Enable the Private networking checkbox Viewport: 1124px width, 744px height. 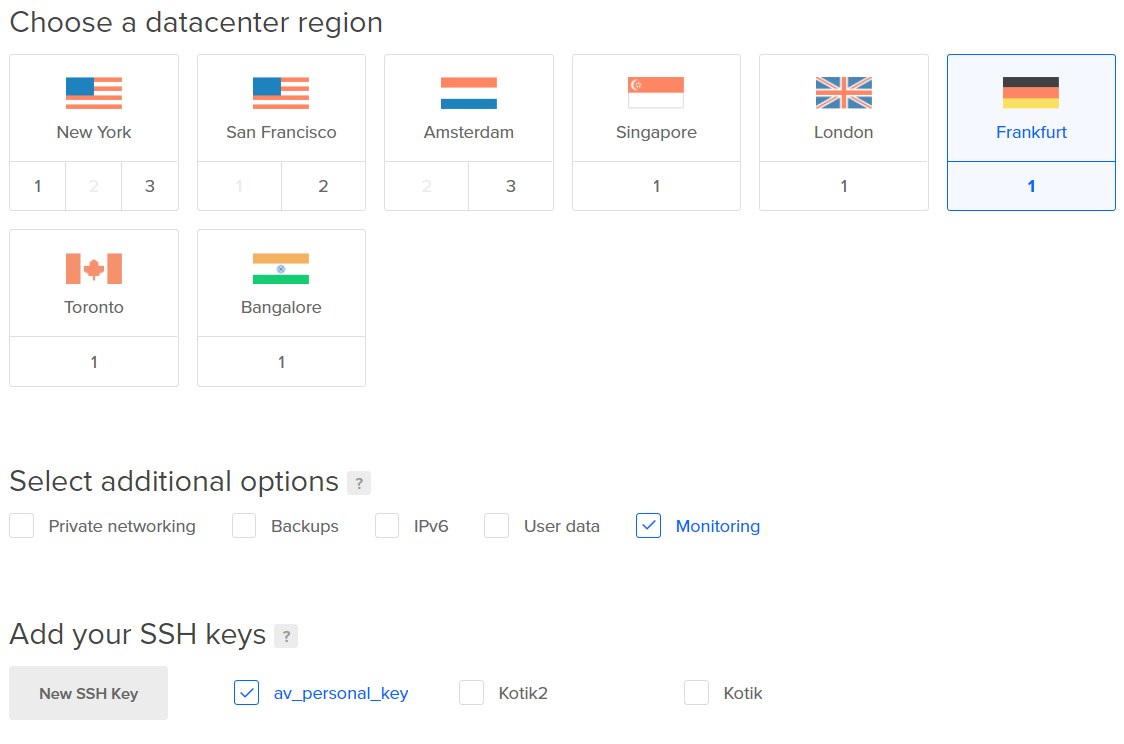click(22, 526)
